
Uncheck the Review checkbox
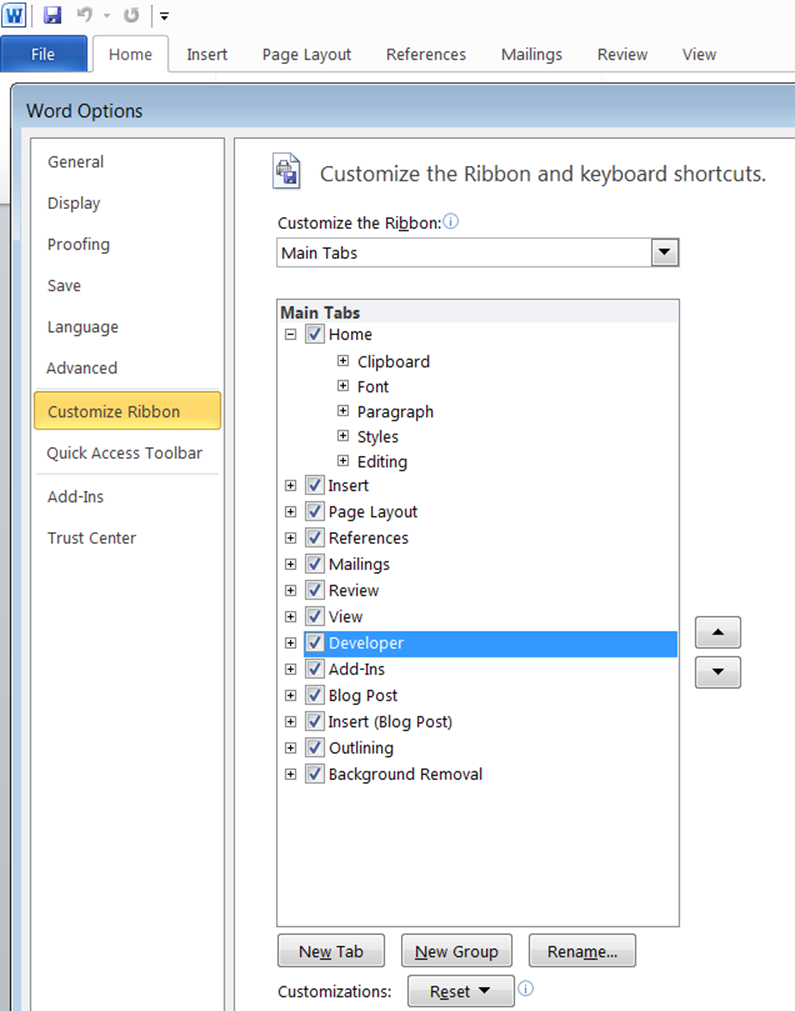[x=315, y=590]
